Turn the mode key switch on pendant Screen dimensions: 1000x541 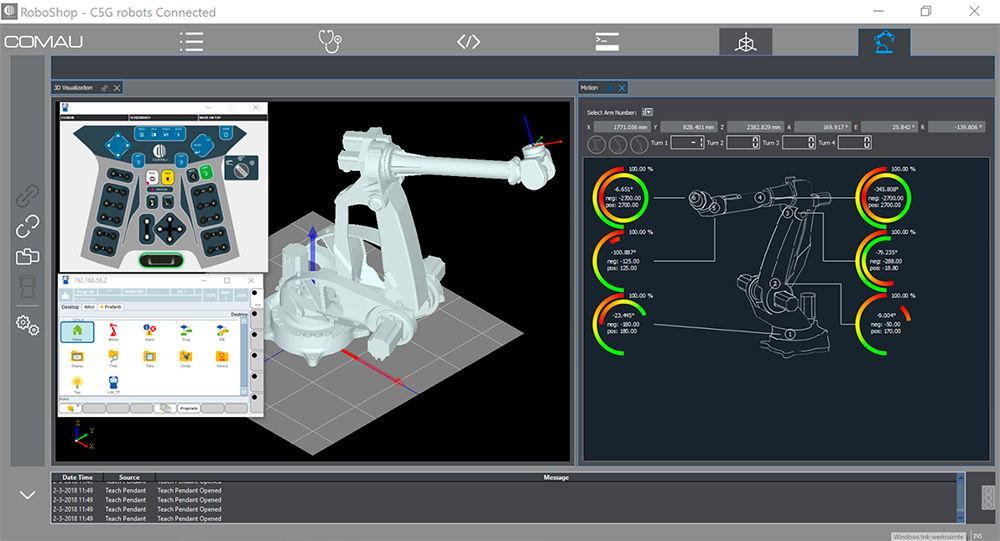pos(241,168)
